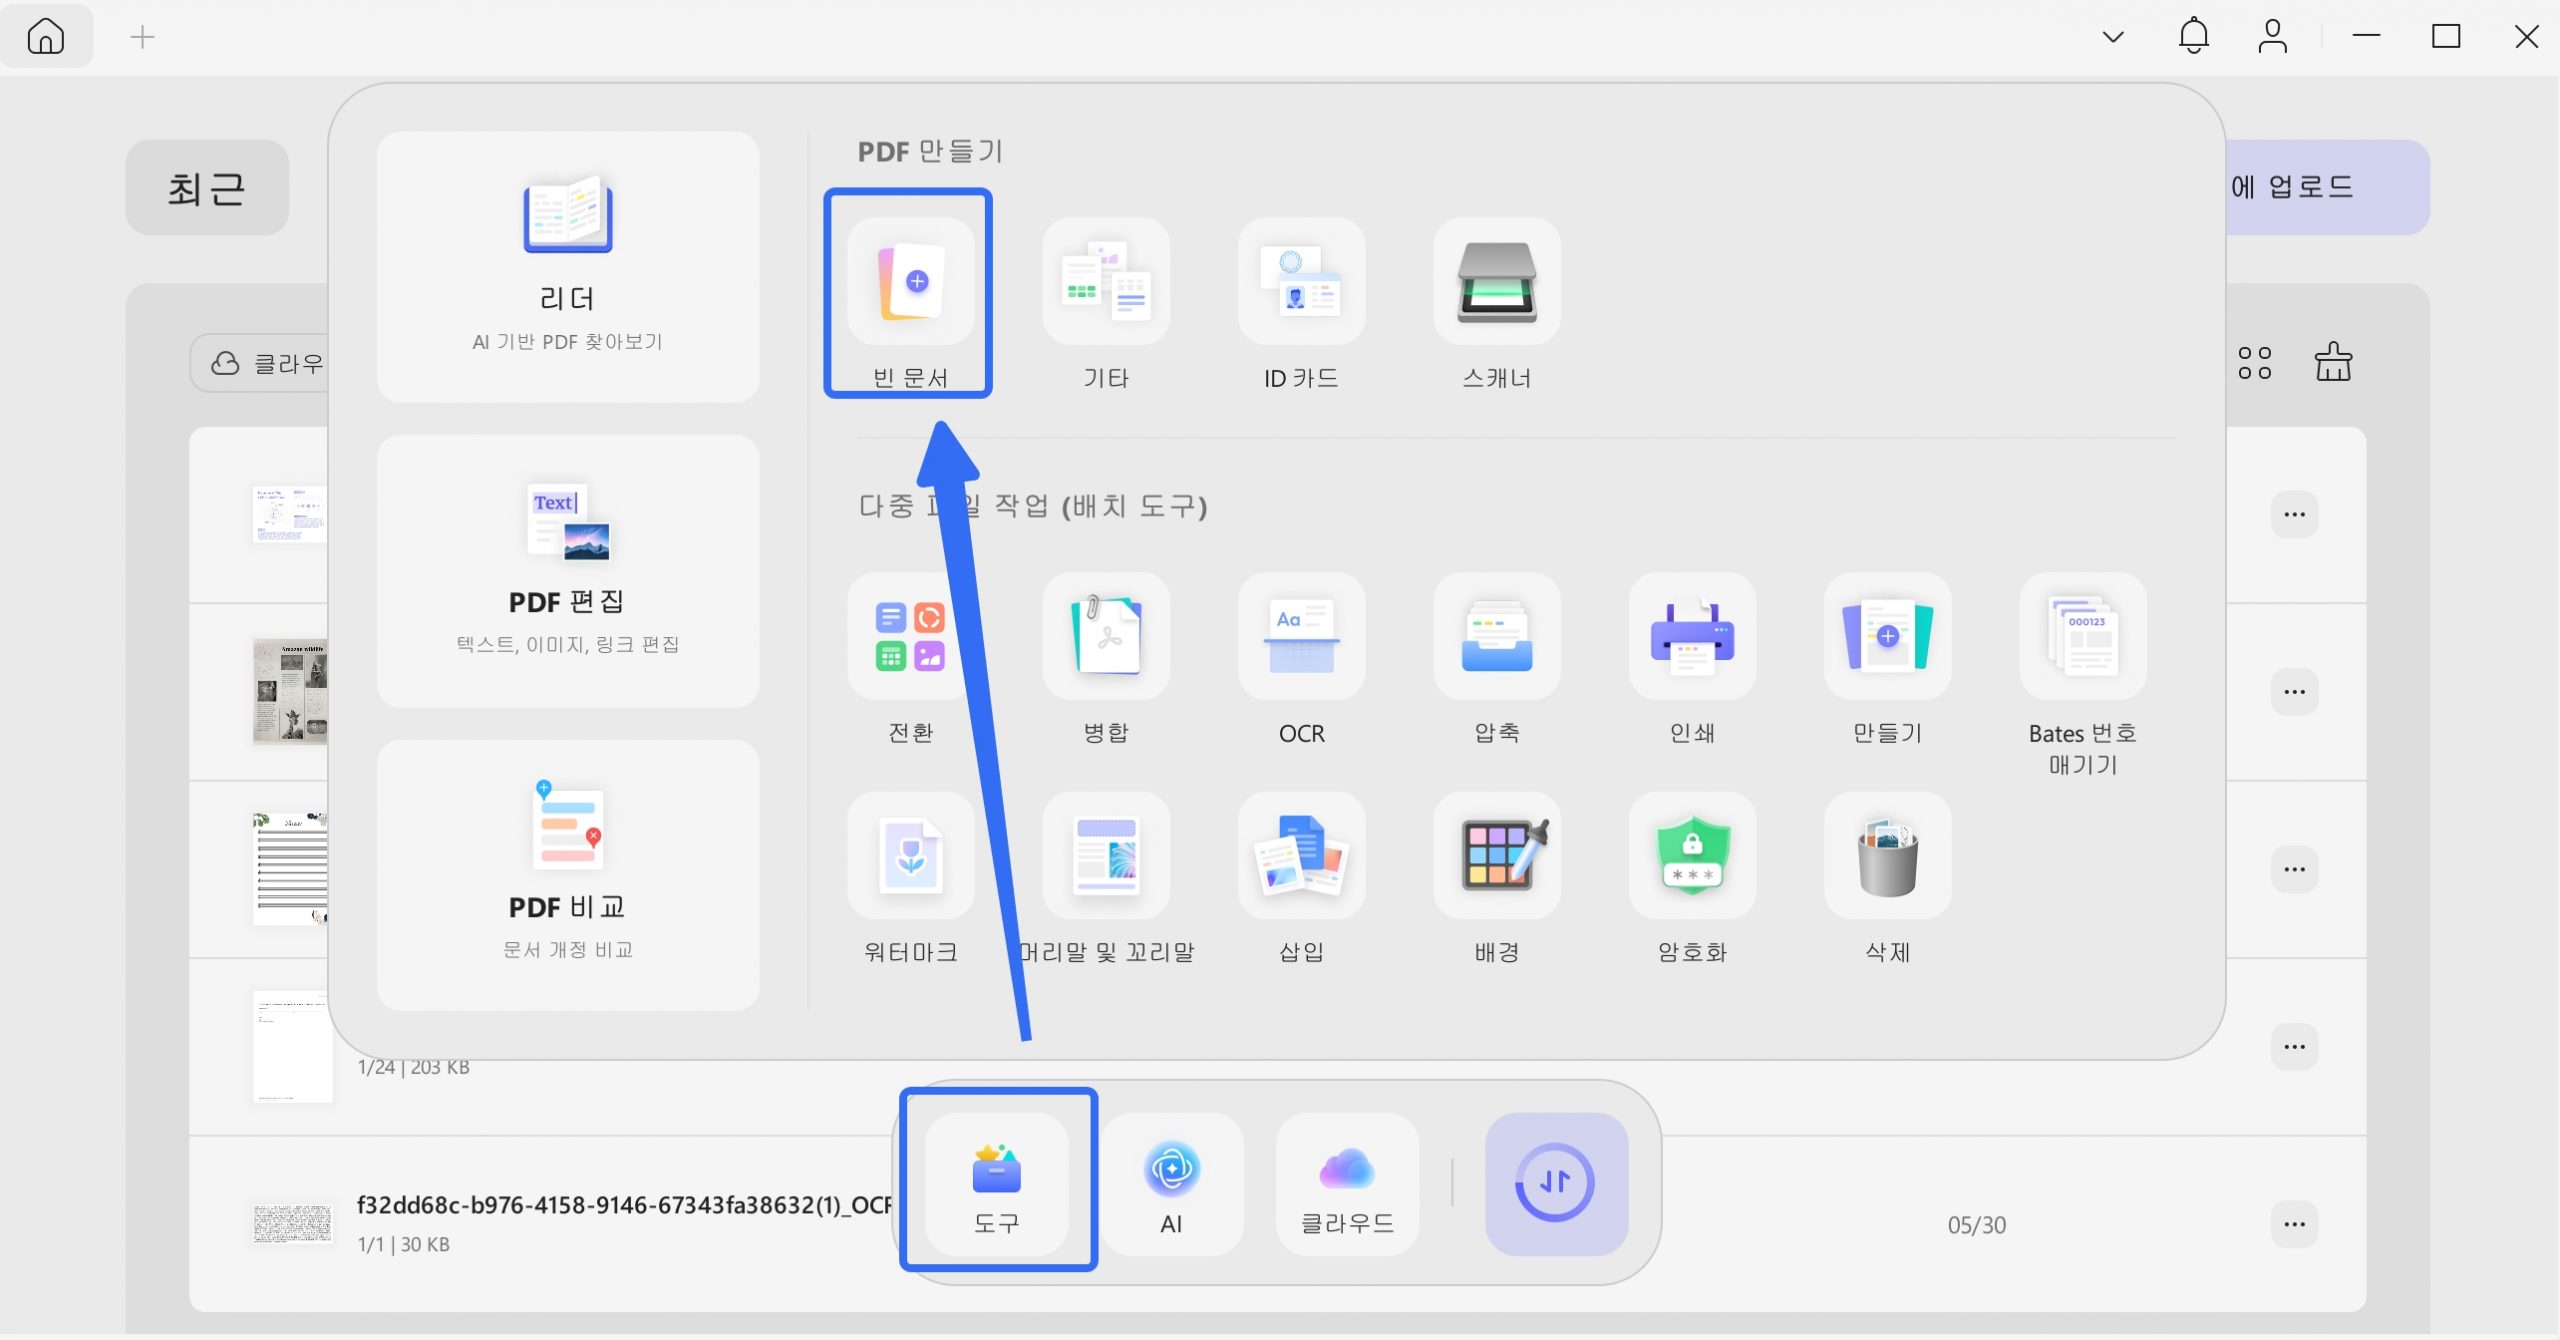Image resolution: width=2560 pixels, height=1340 pixels.
Task: Open the lined notes file thumbnail
Action: [x=290, y=869]
